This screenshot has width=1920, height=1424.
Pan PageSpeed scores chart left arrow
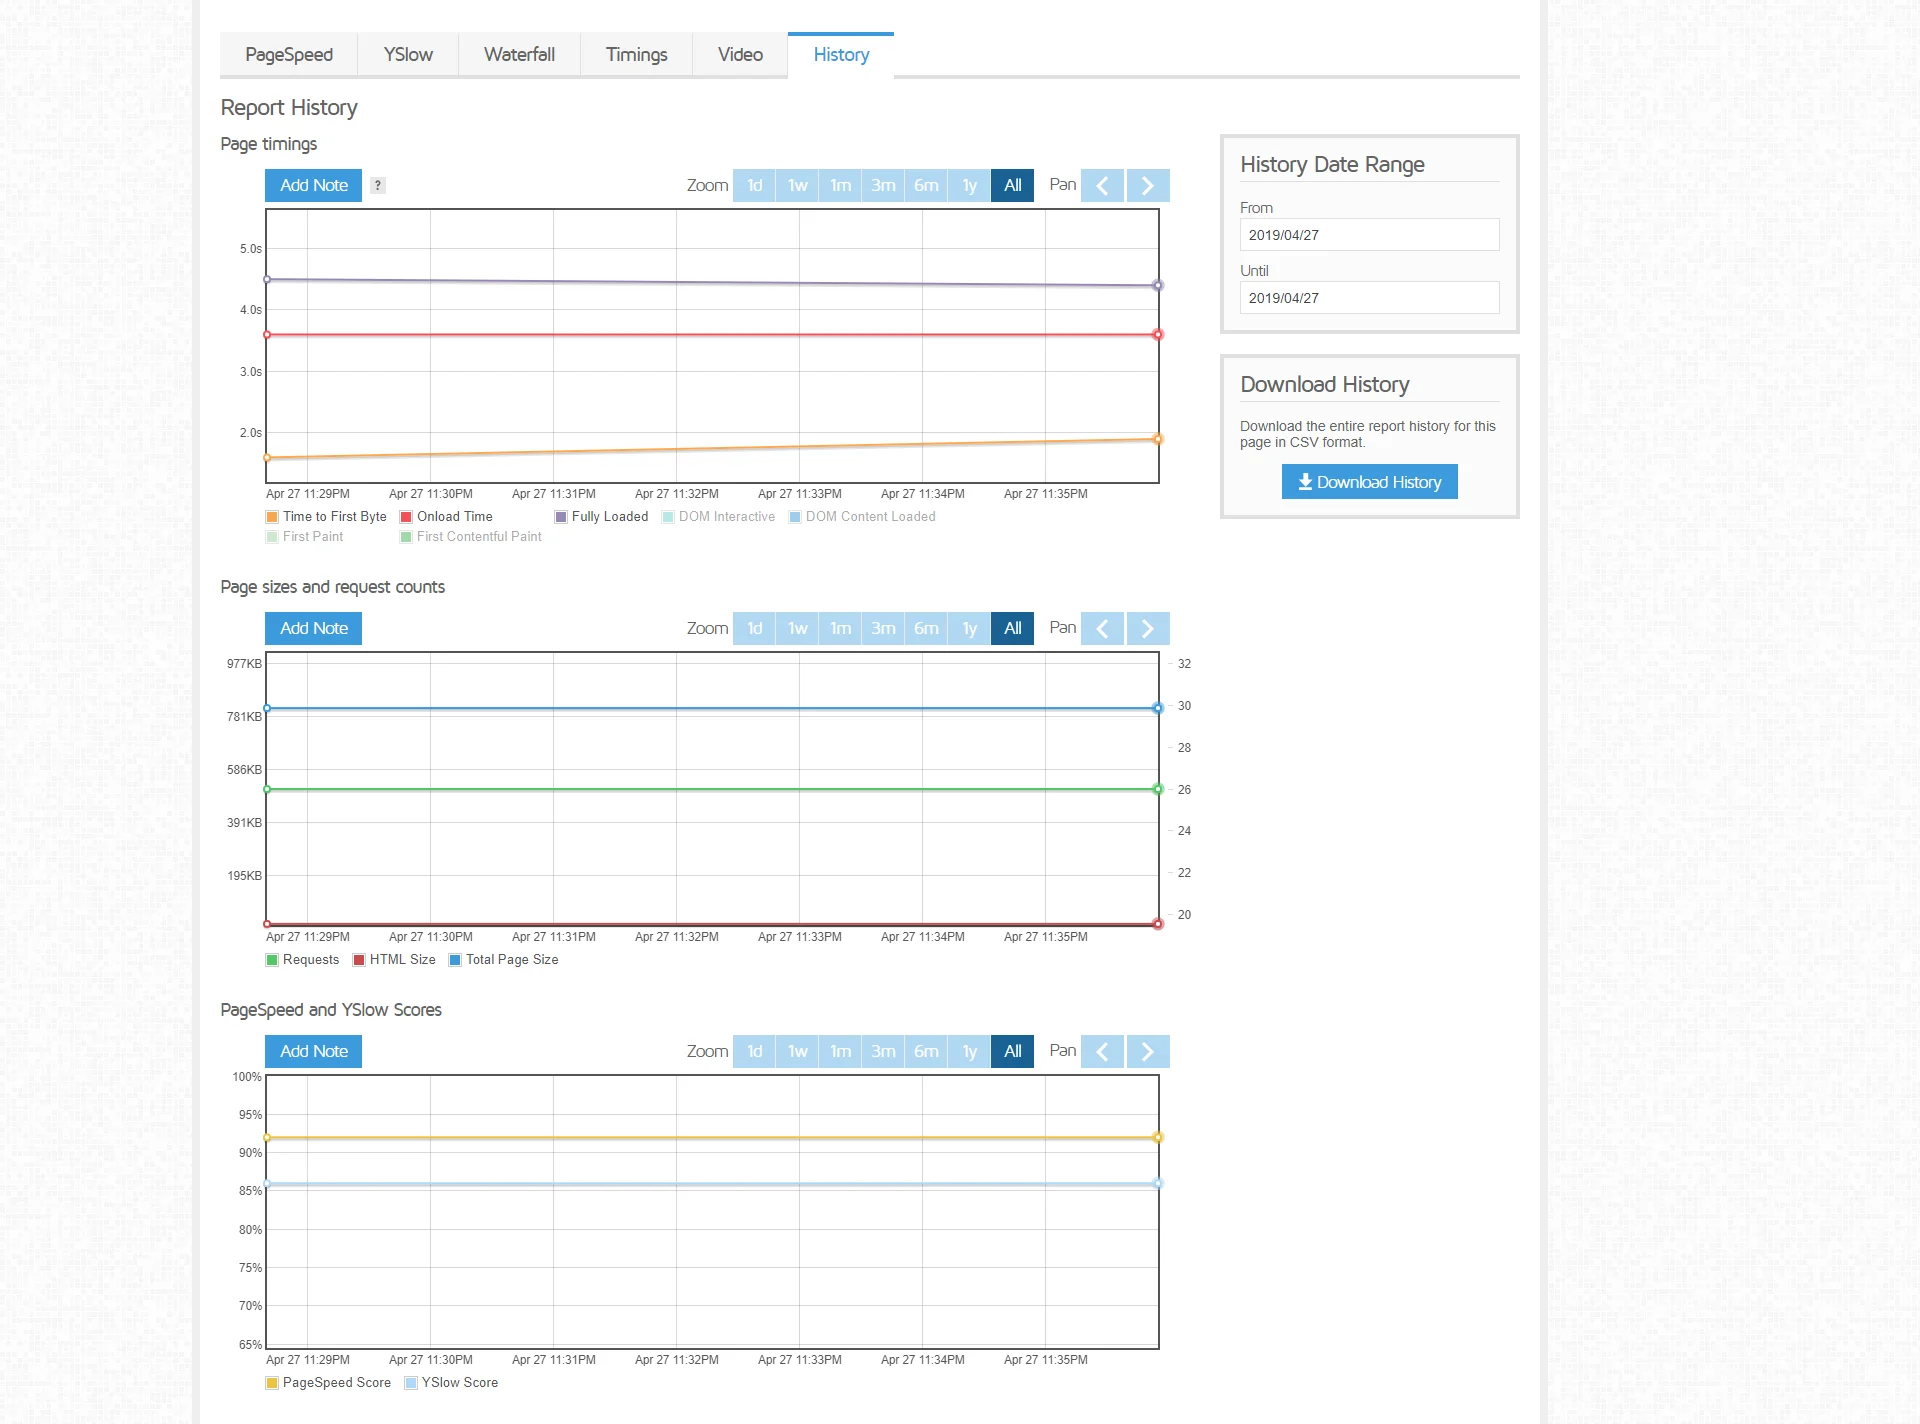[1102, 1051]
